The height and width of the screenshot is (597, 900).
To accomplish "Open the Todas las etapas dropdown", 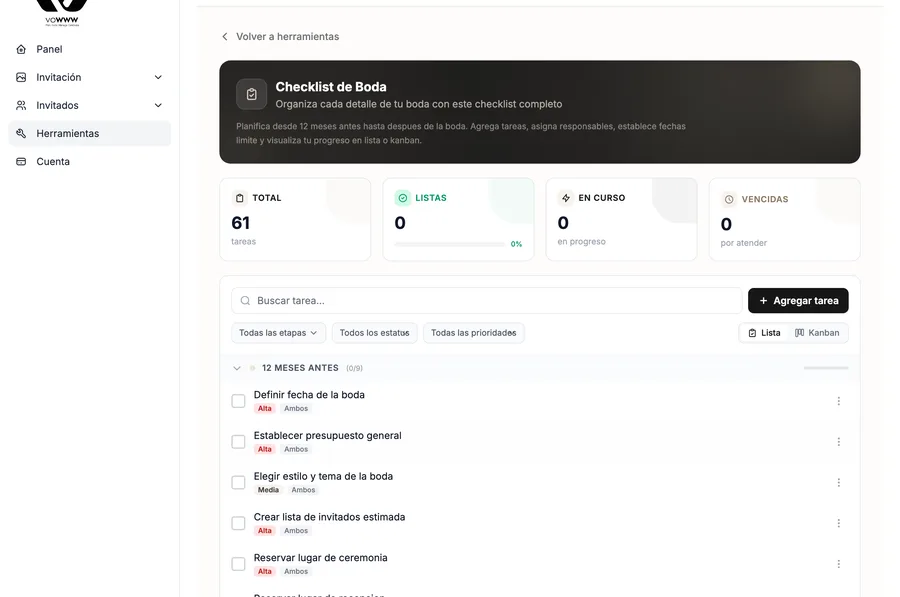I will (x=278, y=333).
